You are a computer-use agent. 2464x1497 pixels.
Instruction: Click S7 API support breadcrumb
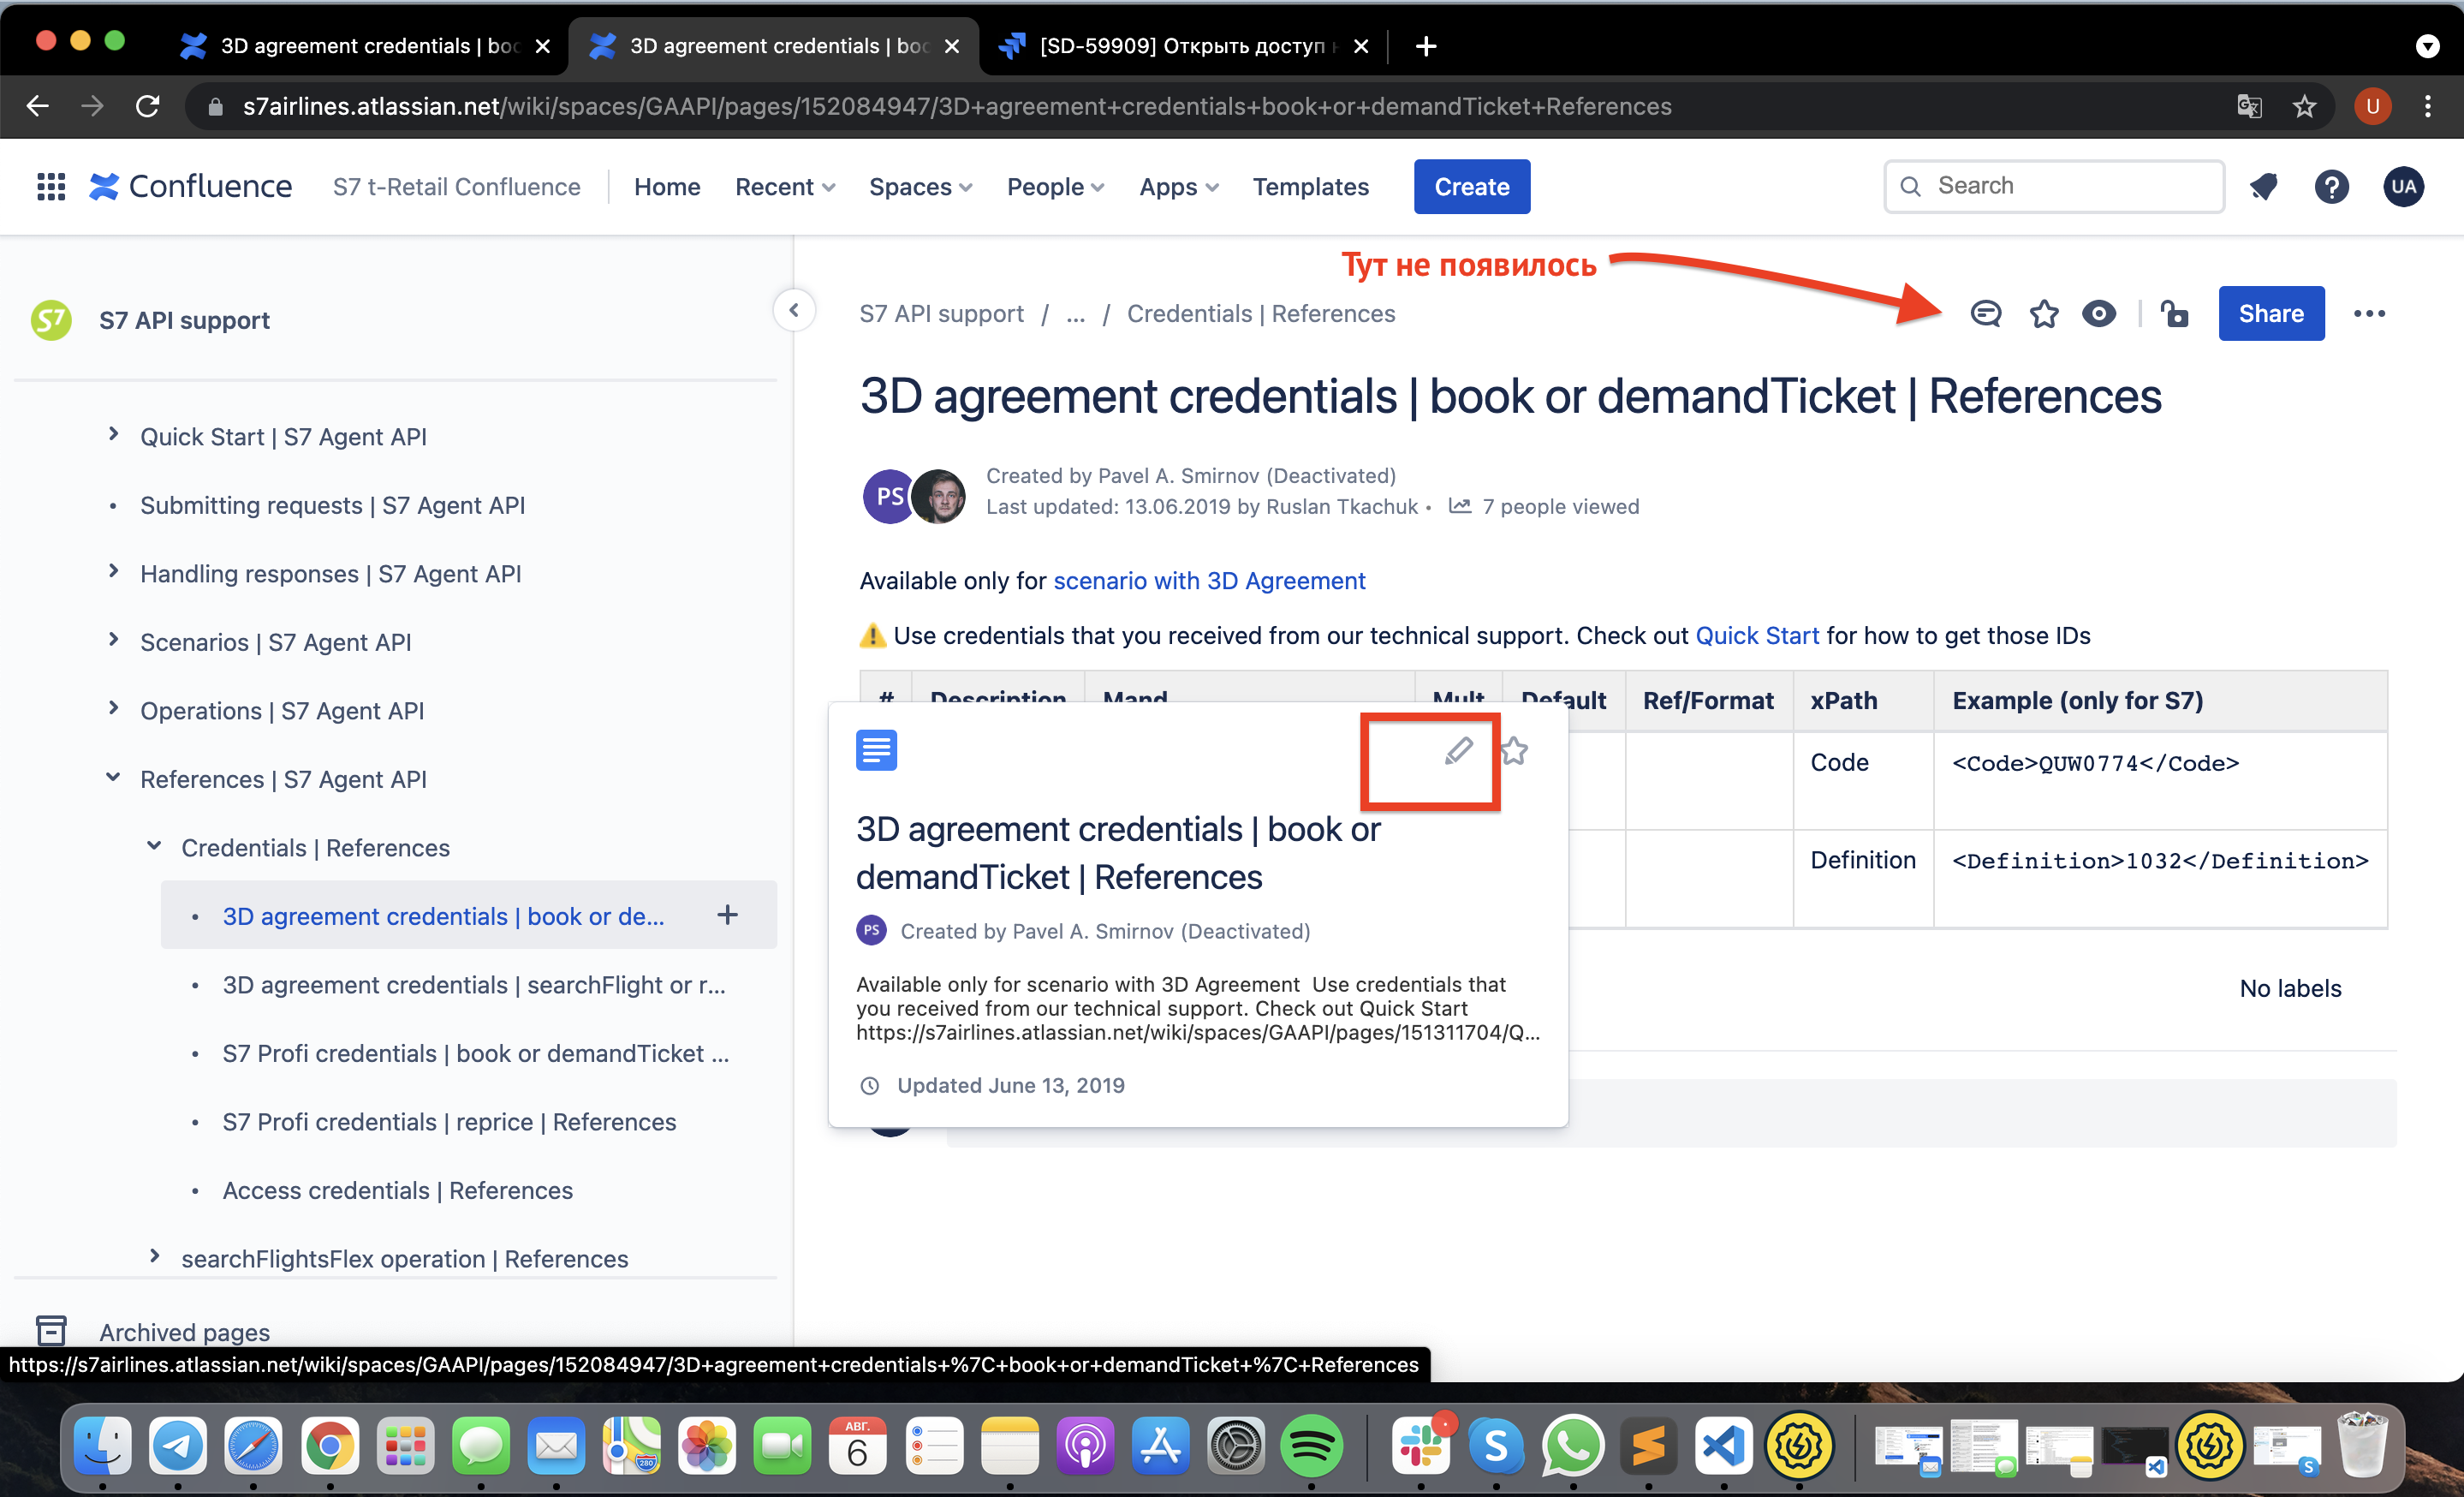[x=941, y=314]
